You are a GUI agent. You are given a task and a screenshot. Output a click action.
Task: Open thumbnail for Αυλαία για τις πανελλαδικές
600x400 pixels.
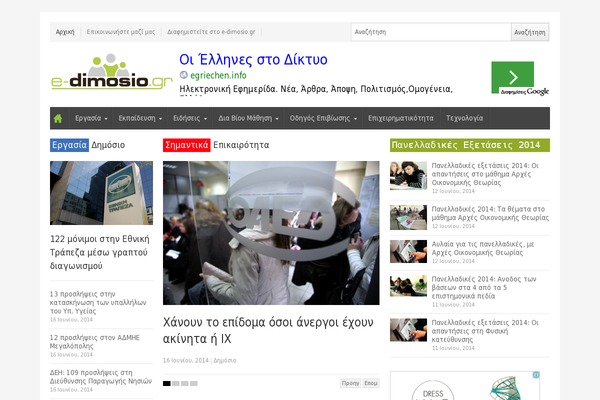(408, 251)
